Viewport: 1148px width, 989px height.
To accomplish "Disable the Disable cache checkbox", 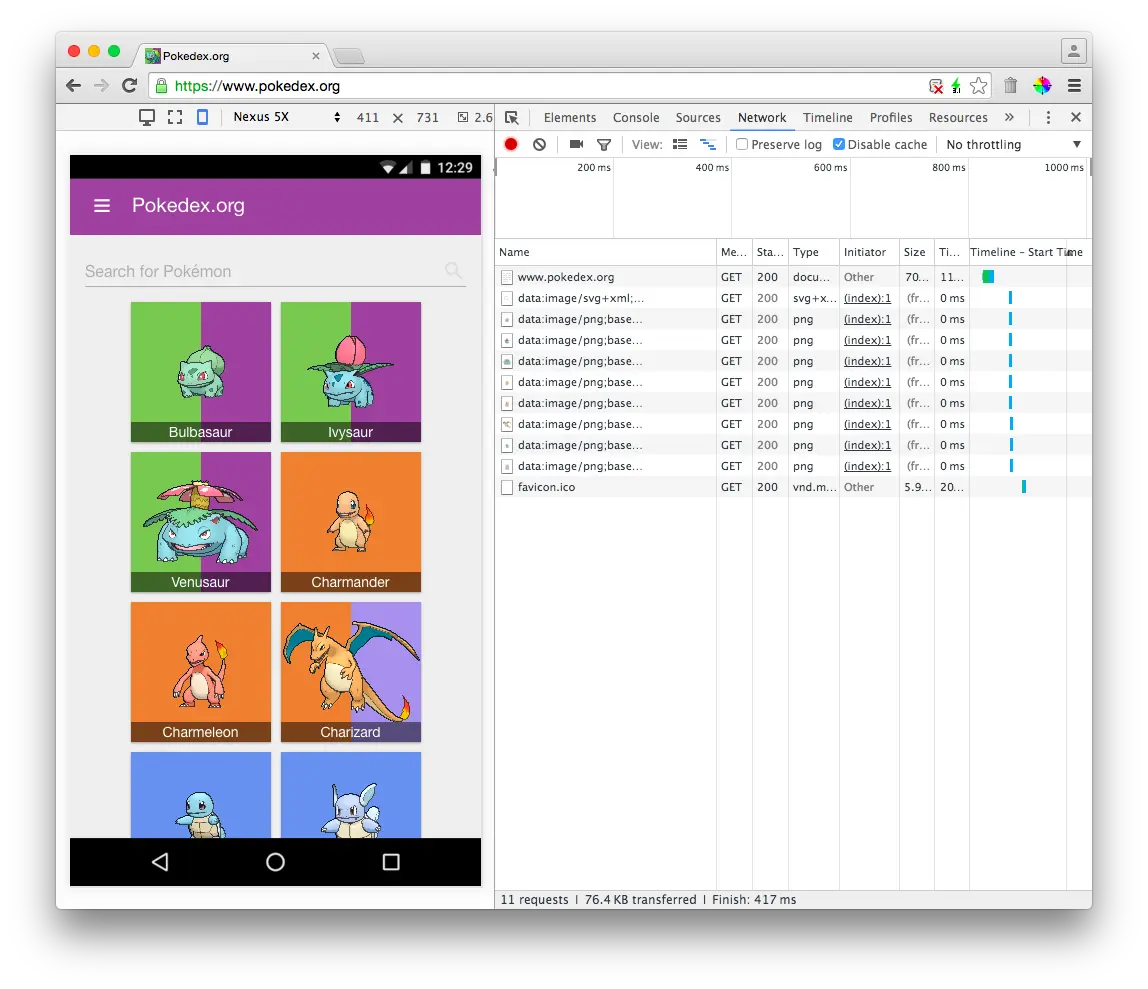I will 839,144.
